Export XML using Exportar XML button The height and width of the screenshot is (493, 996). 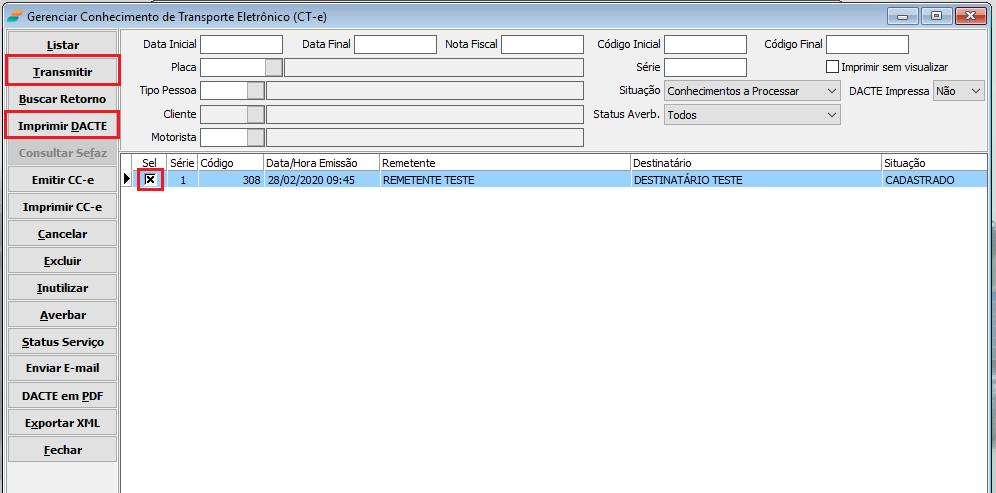click(62, 423)
